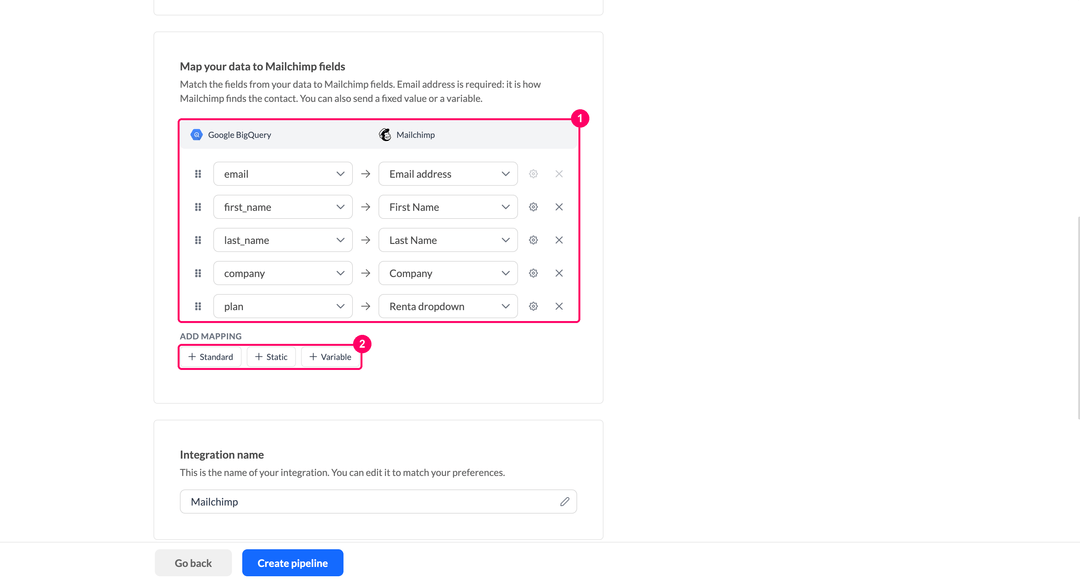Open settings gear for Renta dropdown mapping

click(x=533, y=306)
